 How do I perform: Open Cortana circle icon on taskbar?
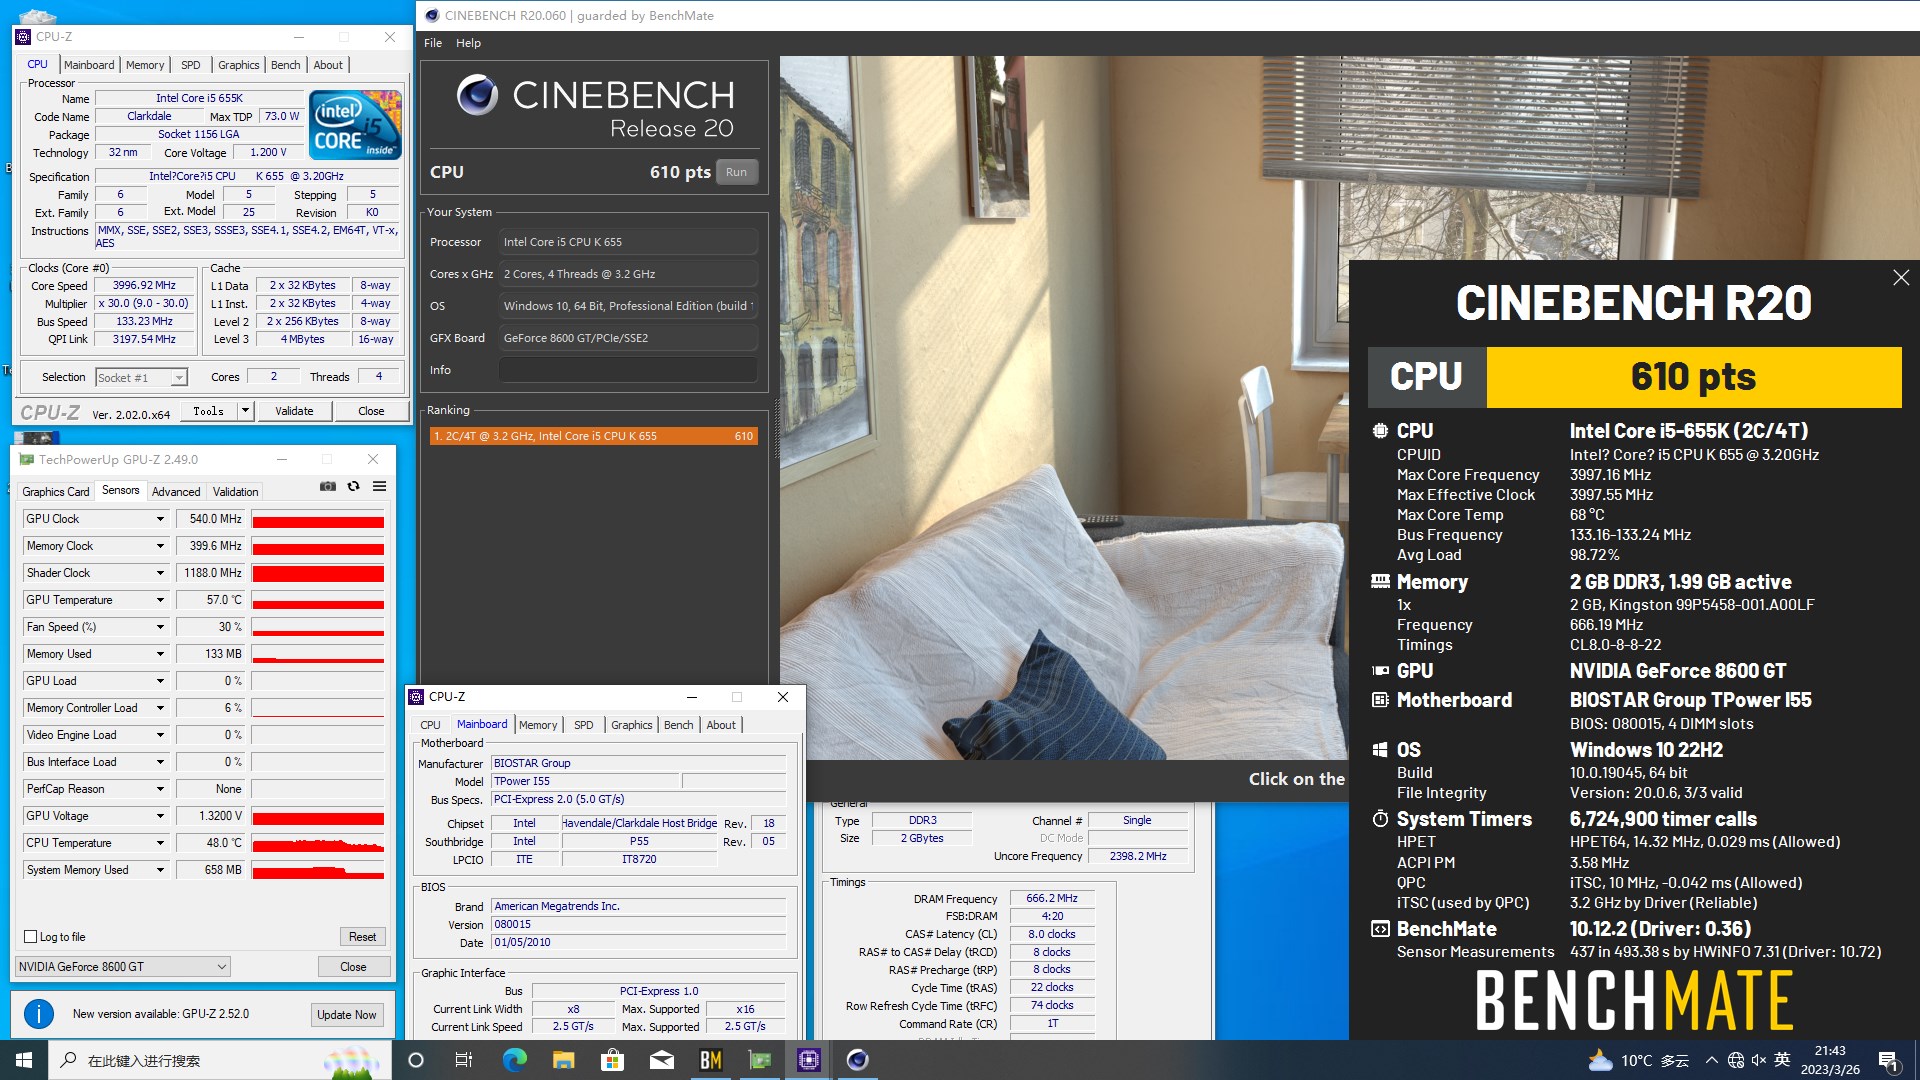pyautogui.click(x=416, y=1060)
